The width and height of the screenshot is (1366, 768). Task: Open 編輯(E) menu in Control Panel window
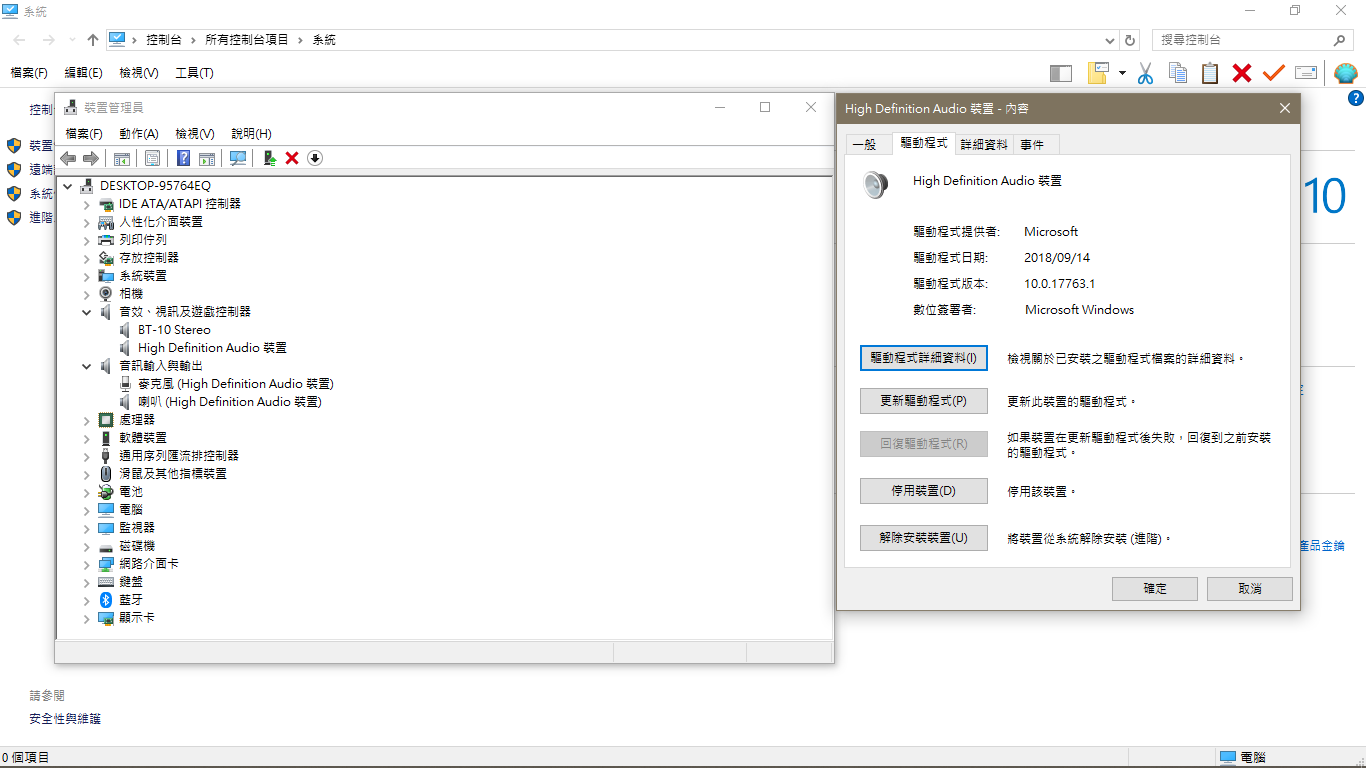83,73
